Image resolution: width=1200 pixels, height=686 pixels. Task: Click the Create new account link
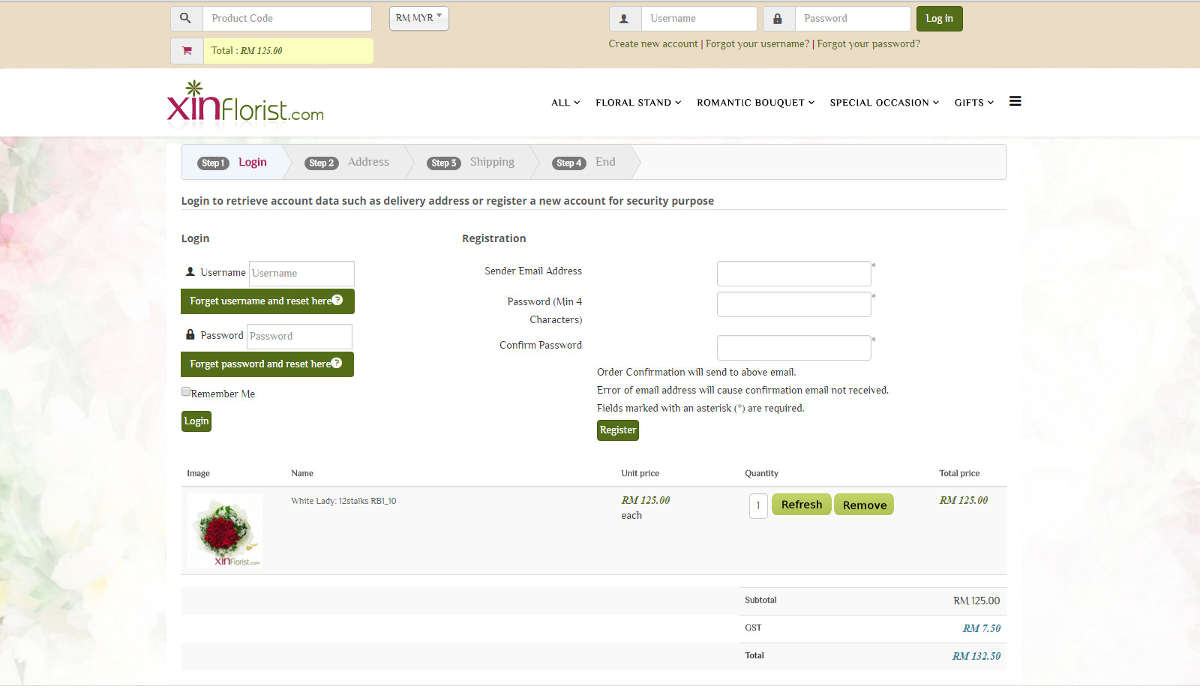point(653,44)
